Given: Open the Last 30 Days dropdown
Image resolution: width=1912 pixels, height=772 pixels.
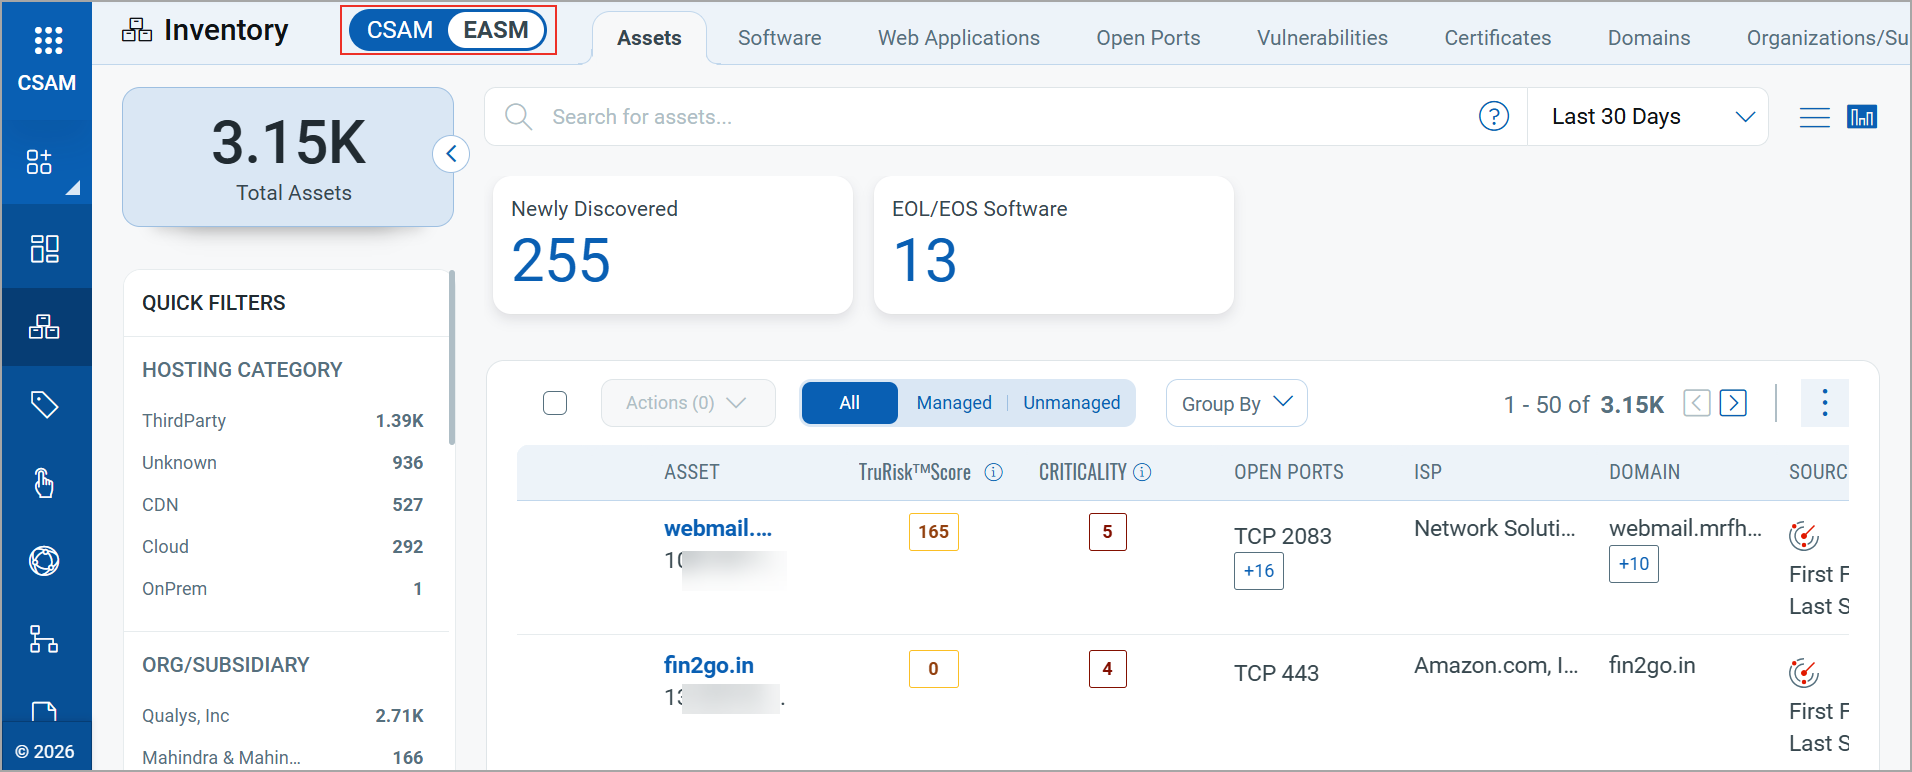Looking at the screenshot, I should tap(1648, 117).
